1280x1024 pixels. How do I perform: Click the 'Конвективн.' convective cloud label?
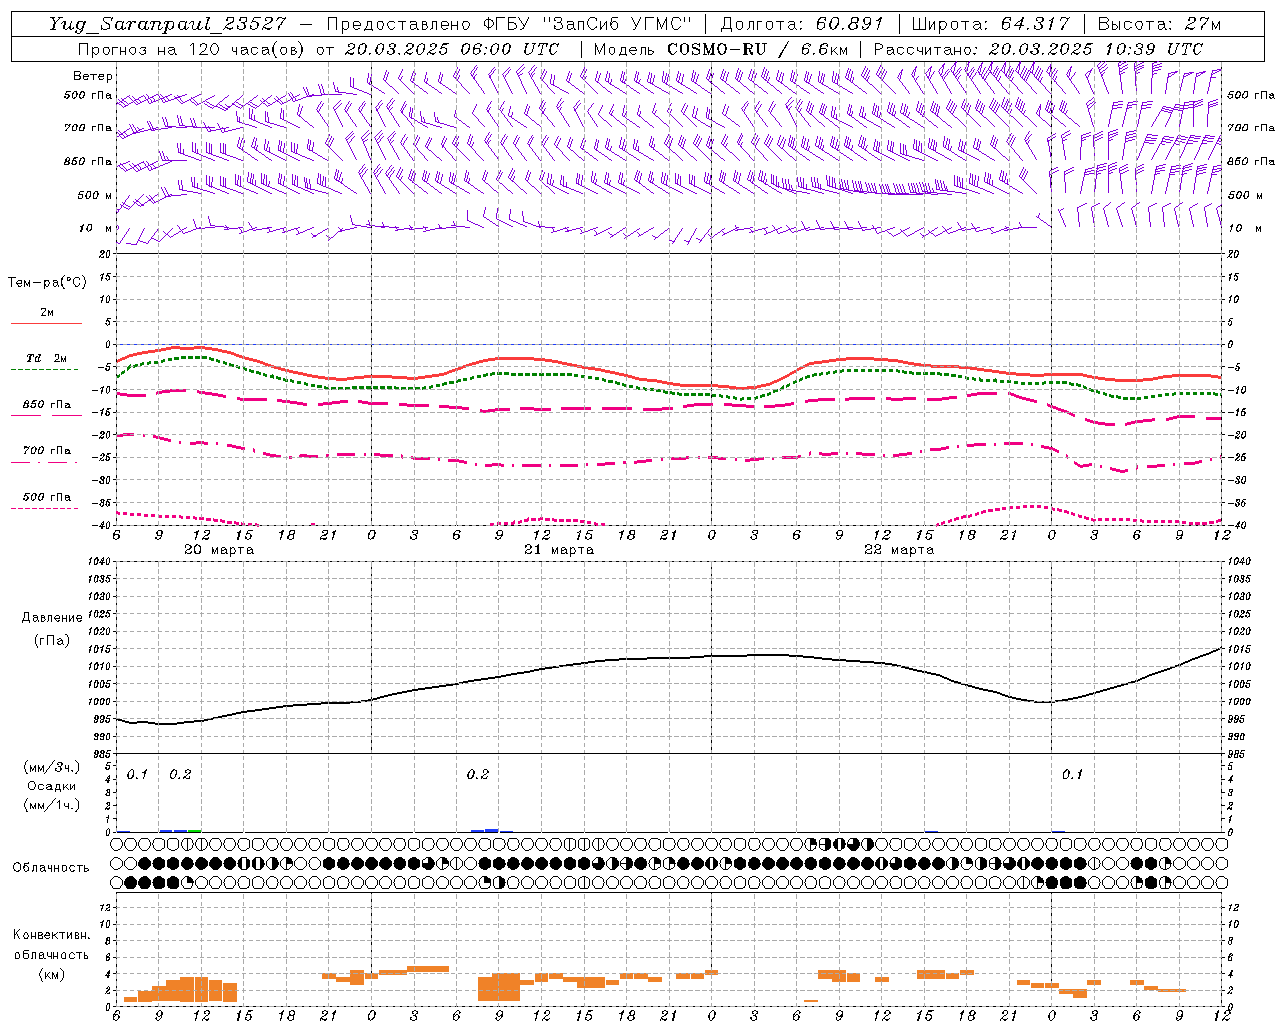click(x=51, y=935)
